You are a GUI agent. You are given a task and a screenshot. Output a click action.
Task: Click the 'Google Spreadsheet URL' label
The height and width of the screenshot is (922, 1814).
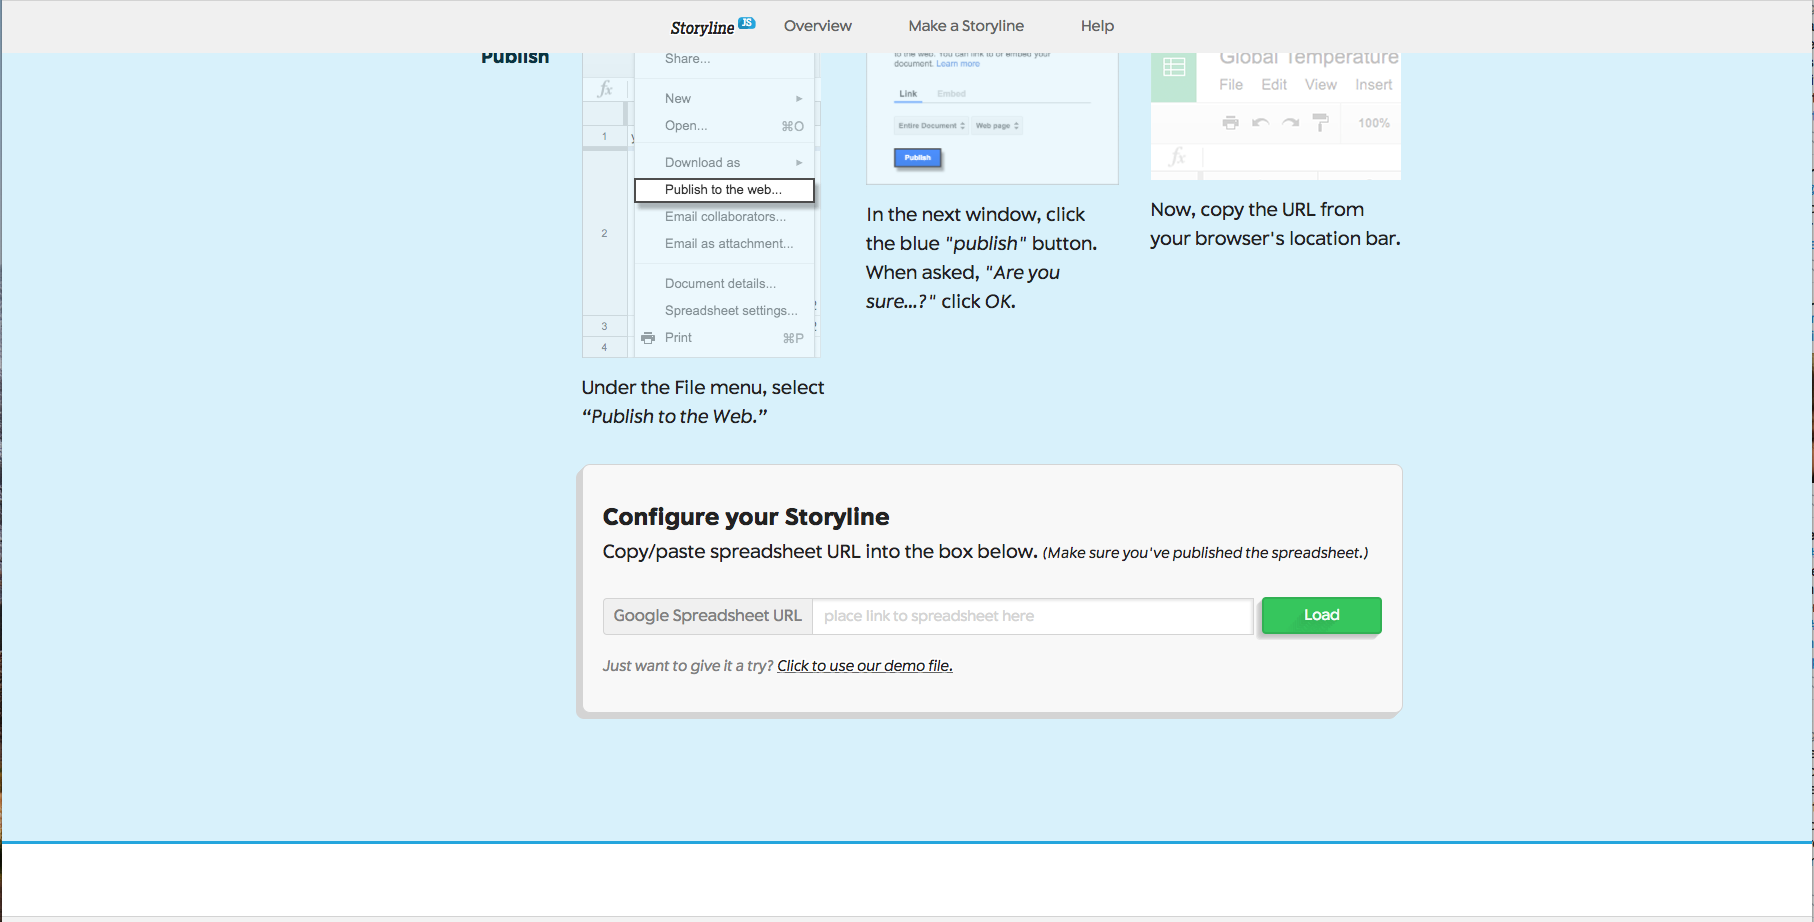pyautogui.click(x=707, y=616)
